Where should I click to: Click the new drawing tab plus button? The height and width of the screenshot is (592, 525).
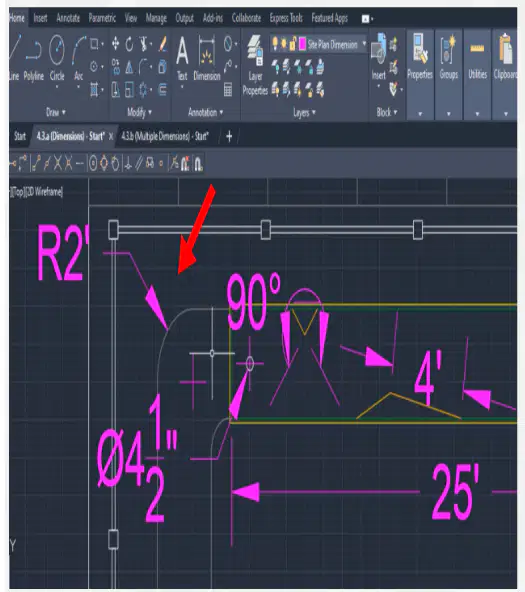[x=229, y=136]
